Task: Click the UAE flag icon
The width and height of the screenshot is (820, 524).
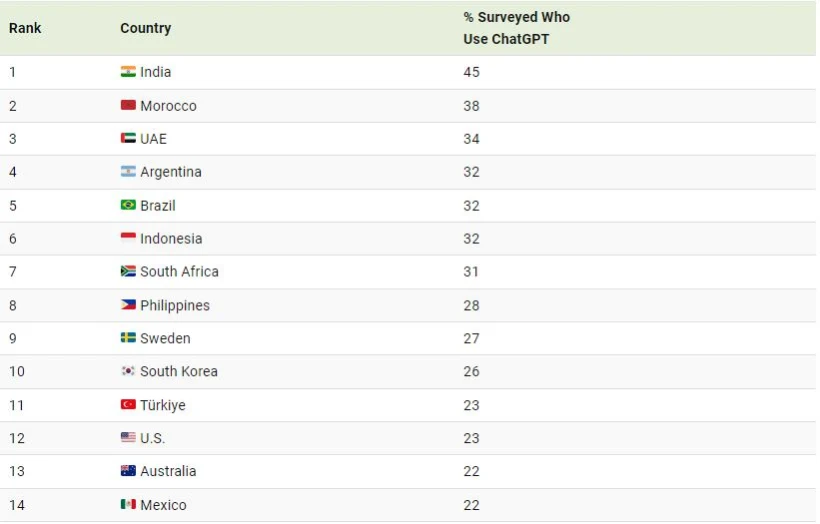Action: click(x=128, y=139)
